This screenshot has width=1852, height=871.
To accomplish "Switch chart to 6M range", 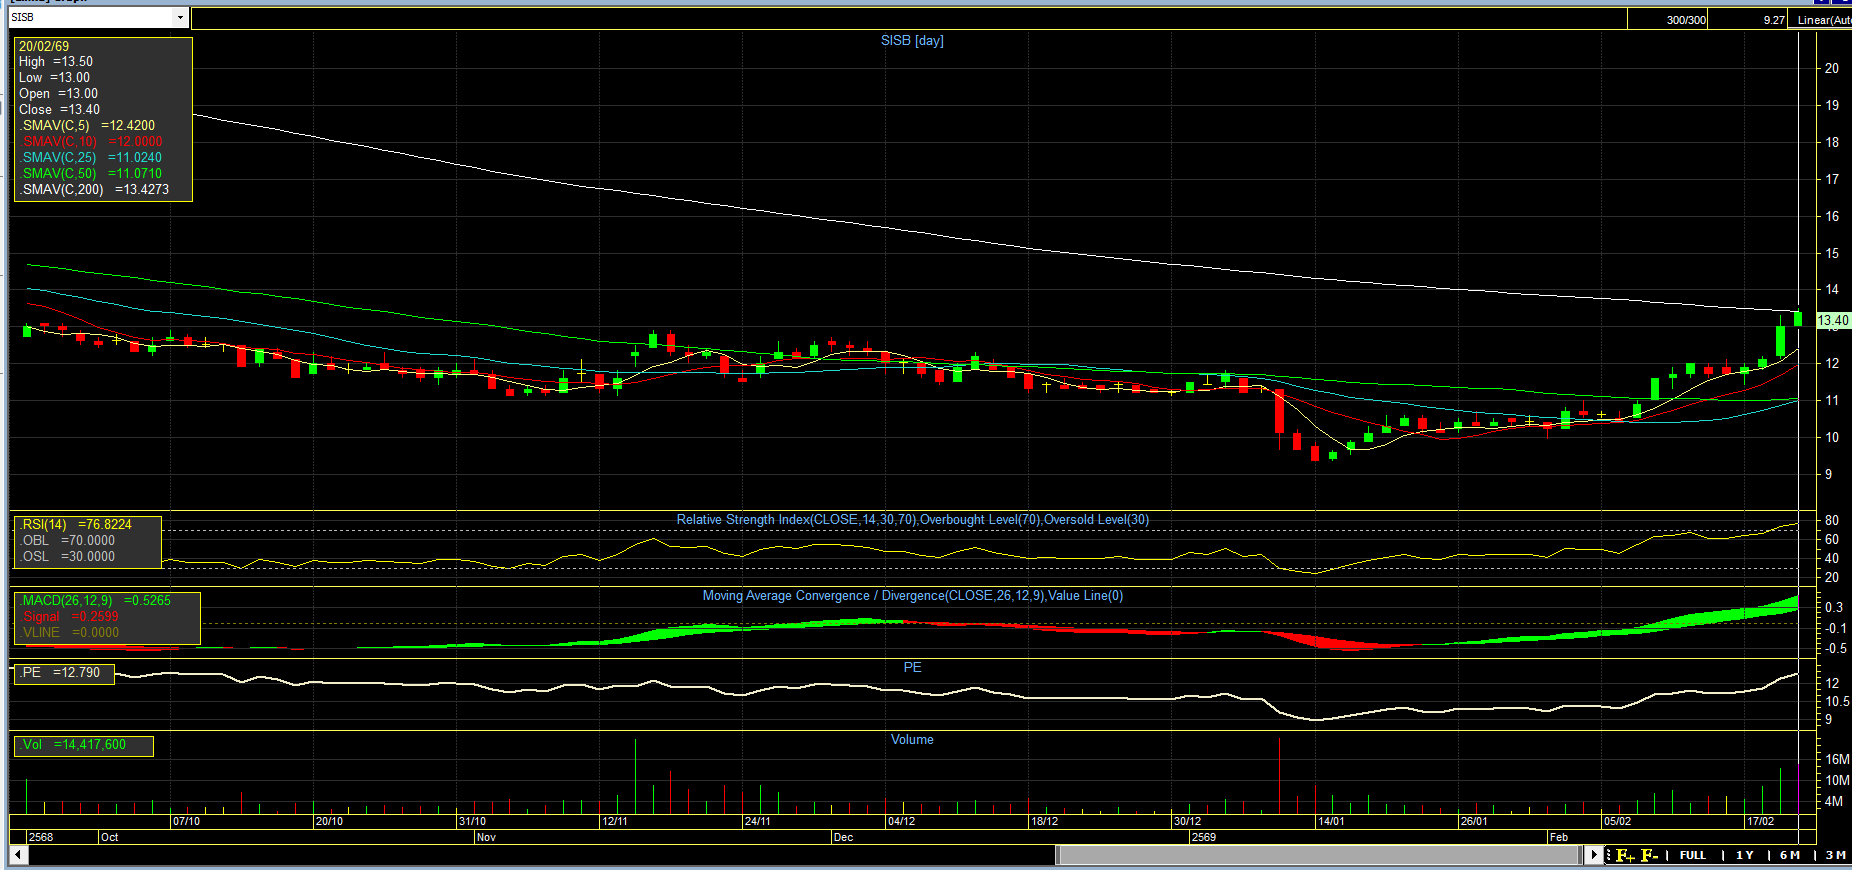I will 1790,855.
